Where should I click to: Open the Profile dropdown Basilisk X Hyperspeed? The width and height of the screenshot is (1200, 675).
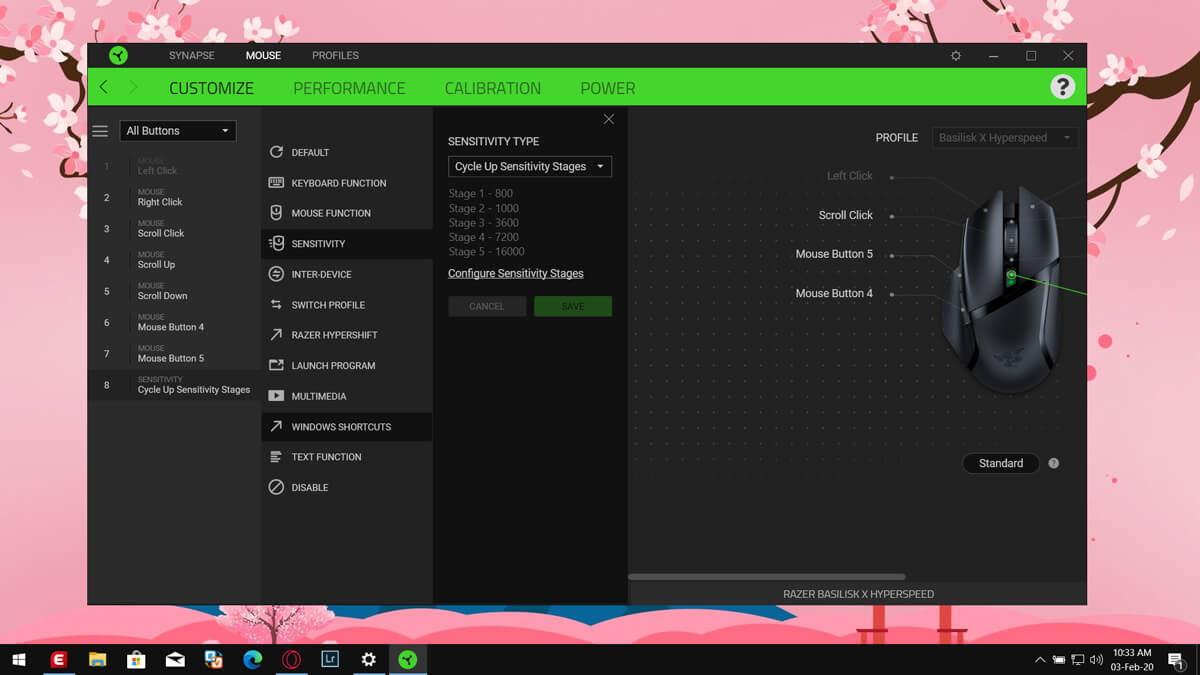(1005, 138)
